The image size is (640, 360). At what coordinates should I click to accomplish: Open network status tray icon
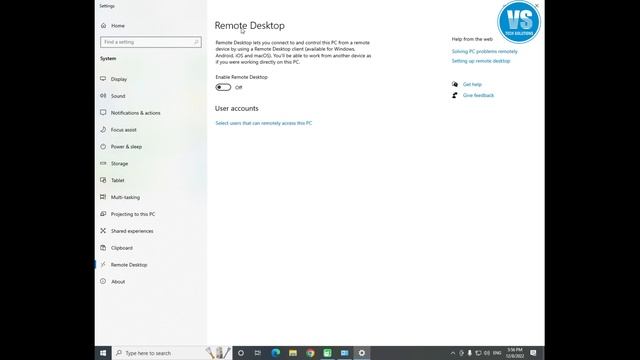[478, 353]
